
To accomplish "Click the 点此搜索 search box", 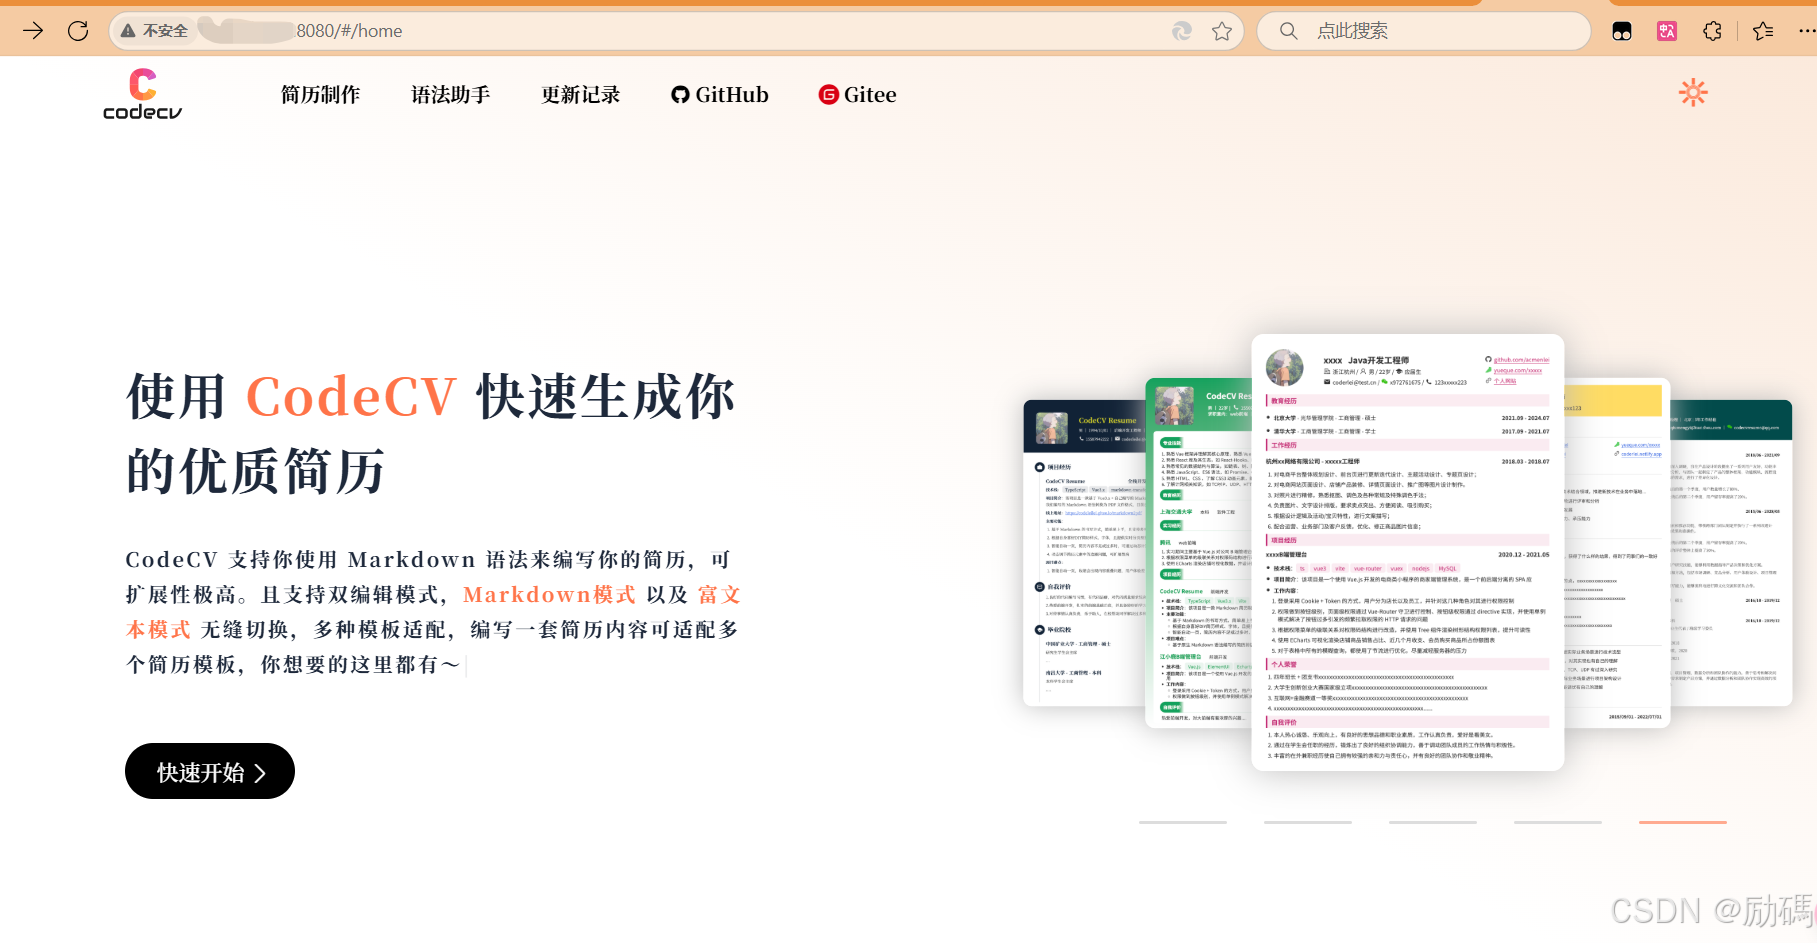I will (1424, 31).
